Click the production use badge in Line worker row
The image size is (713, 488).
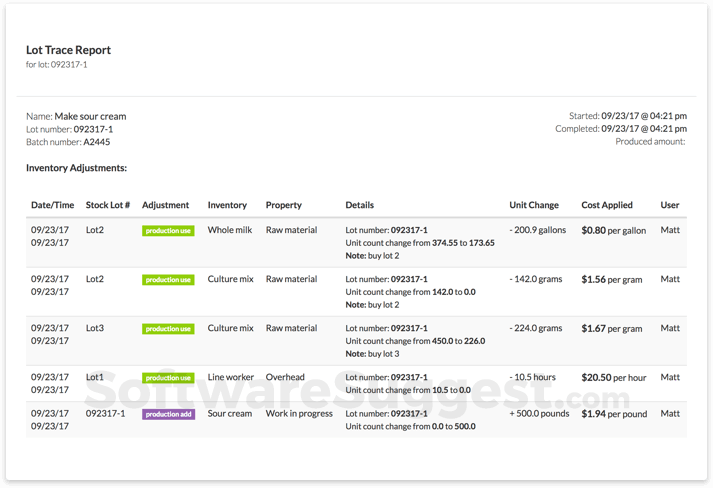click(168, 378)
